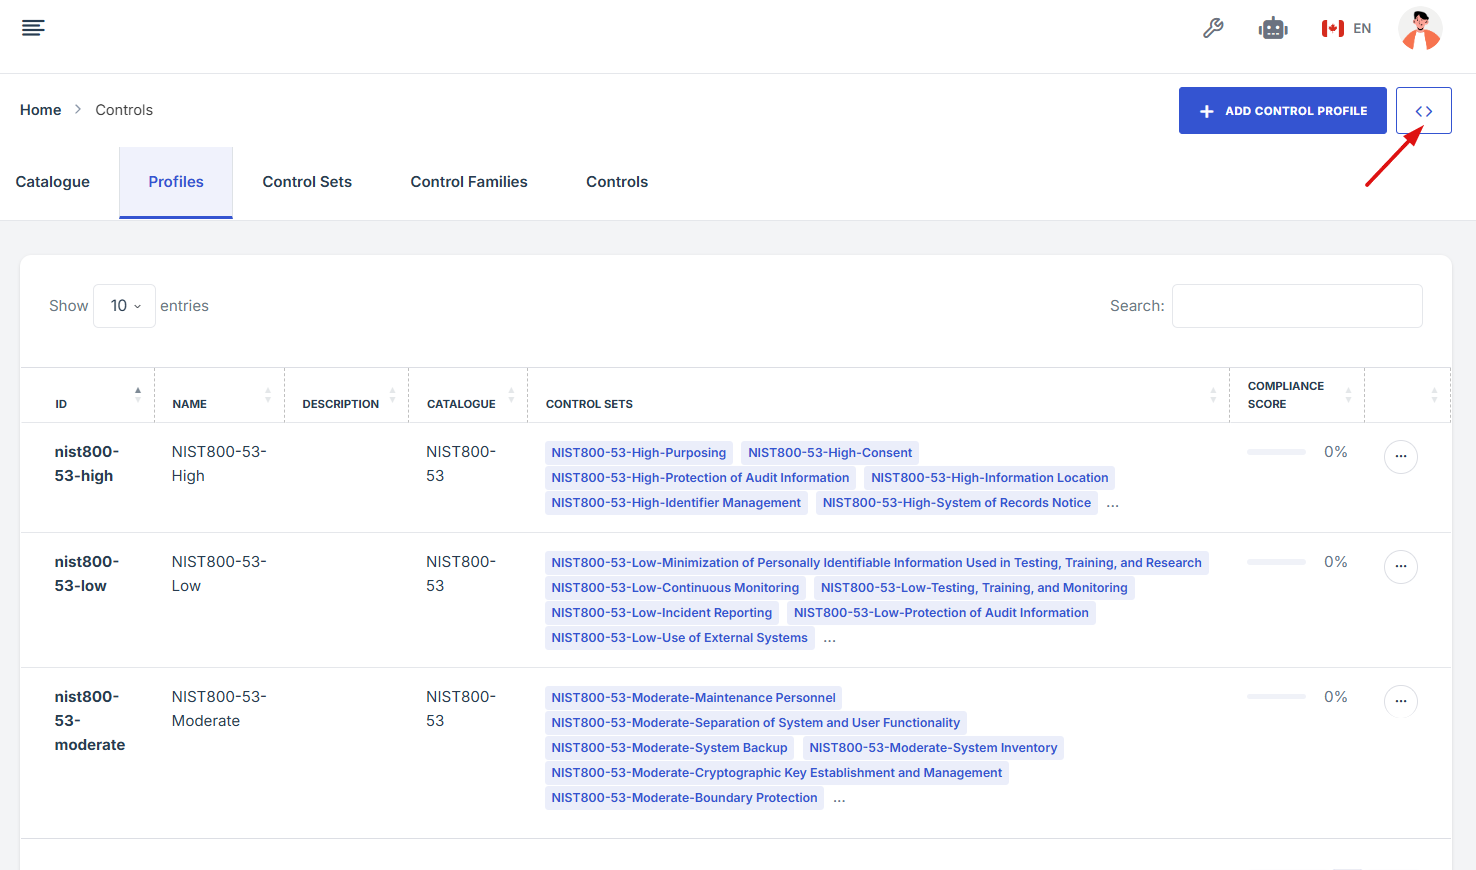Click into the Search input field
The image size is (1476, 870).
coord(1296,306)
